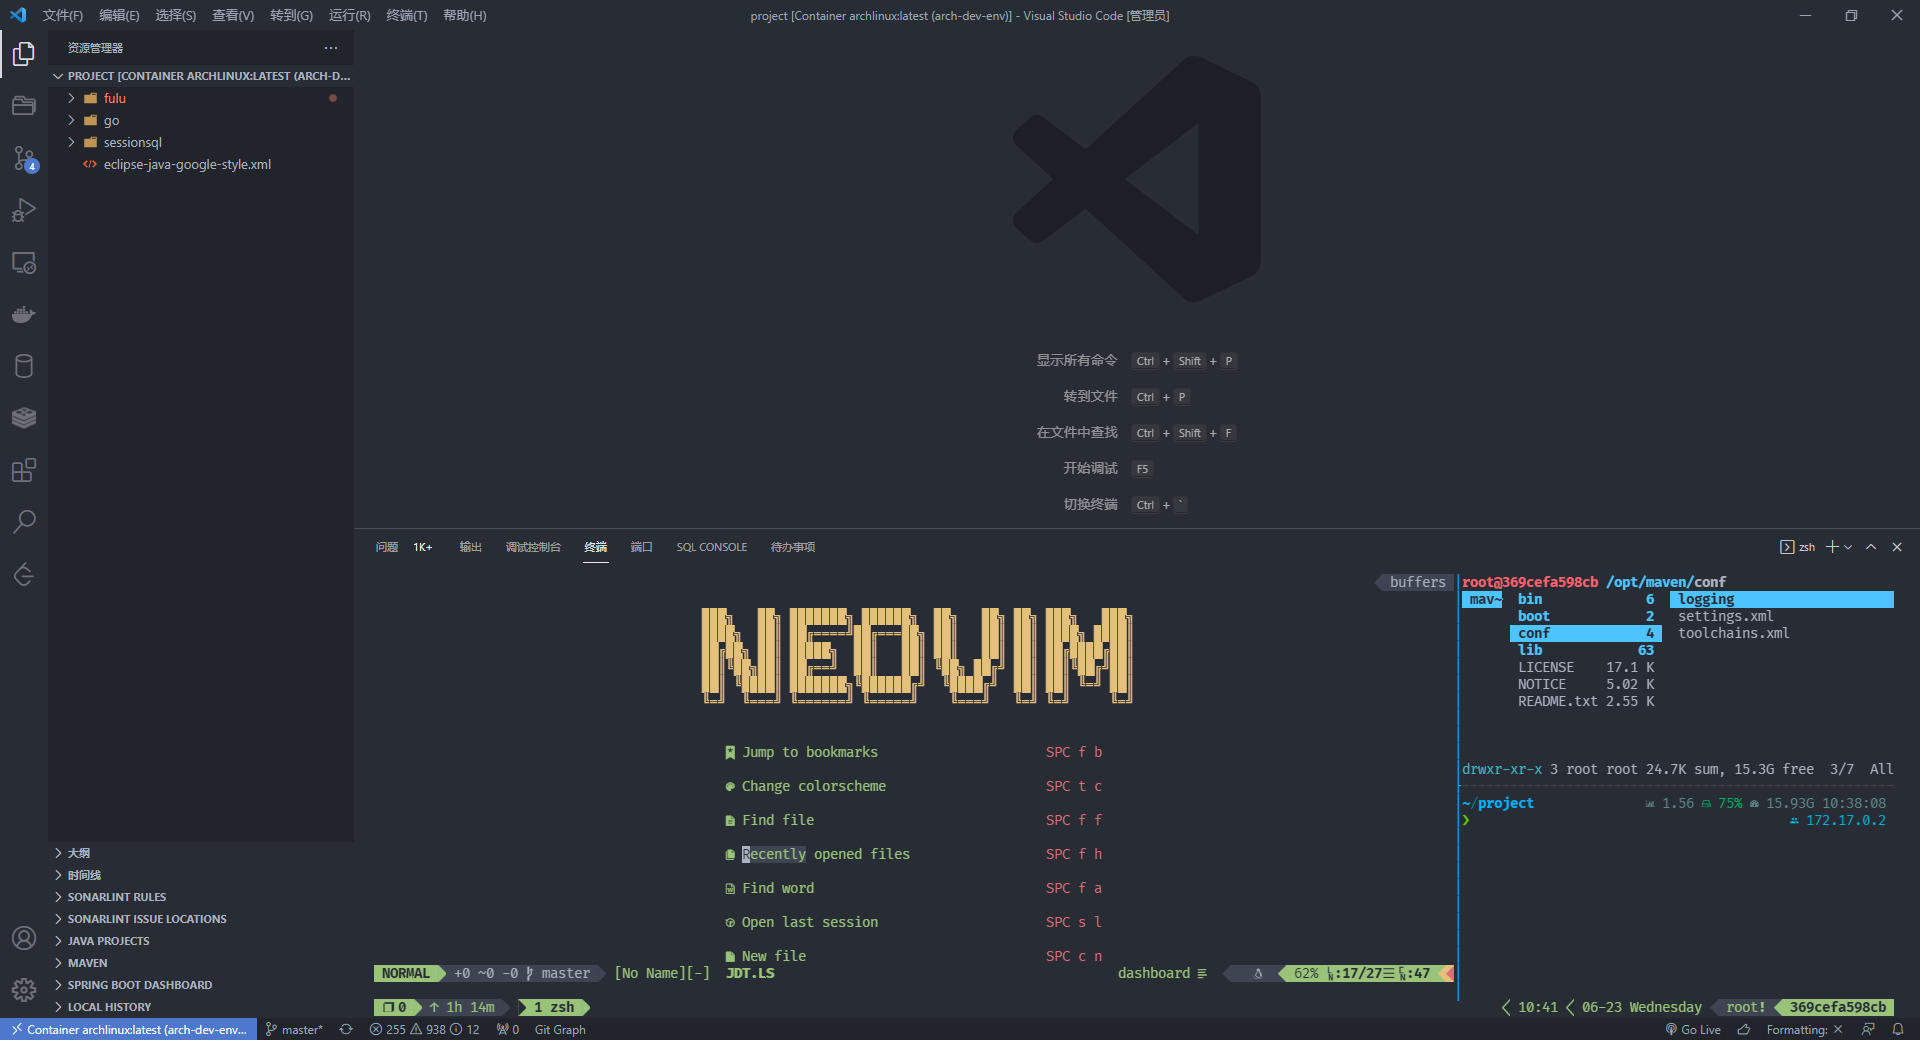Click the synchronize changes icon in status bar
This screenshot has height=1040, width=1920.
pos(346,1029)
